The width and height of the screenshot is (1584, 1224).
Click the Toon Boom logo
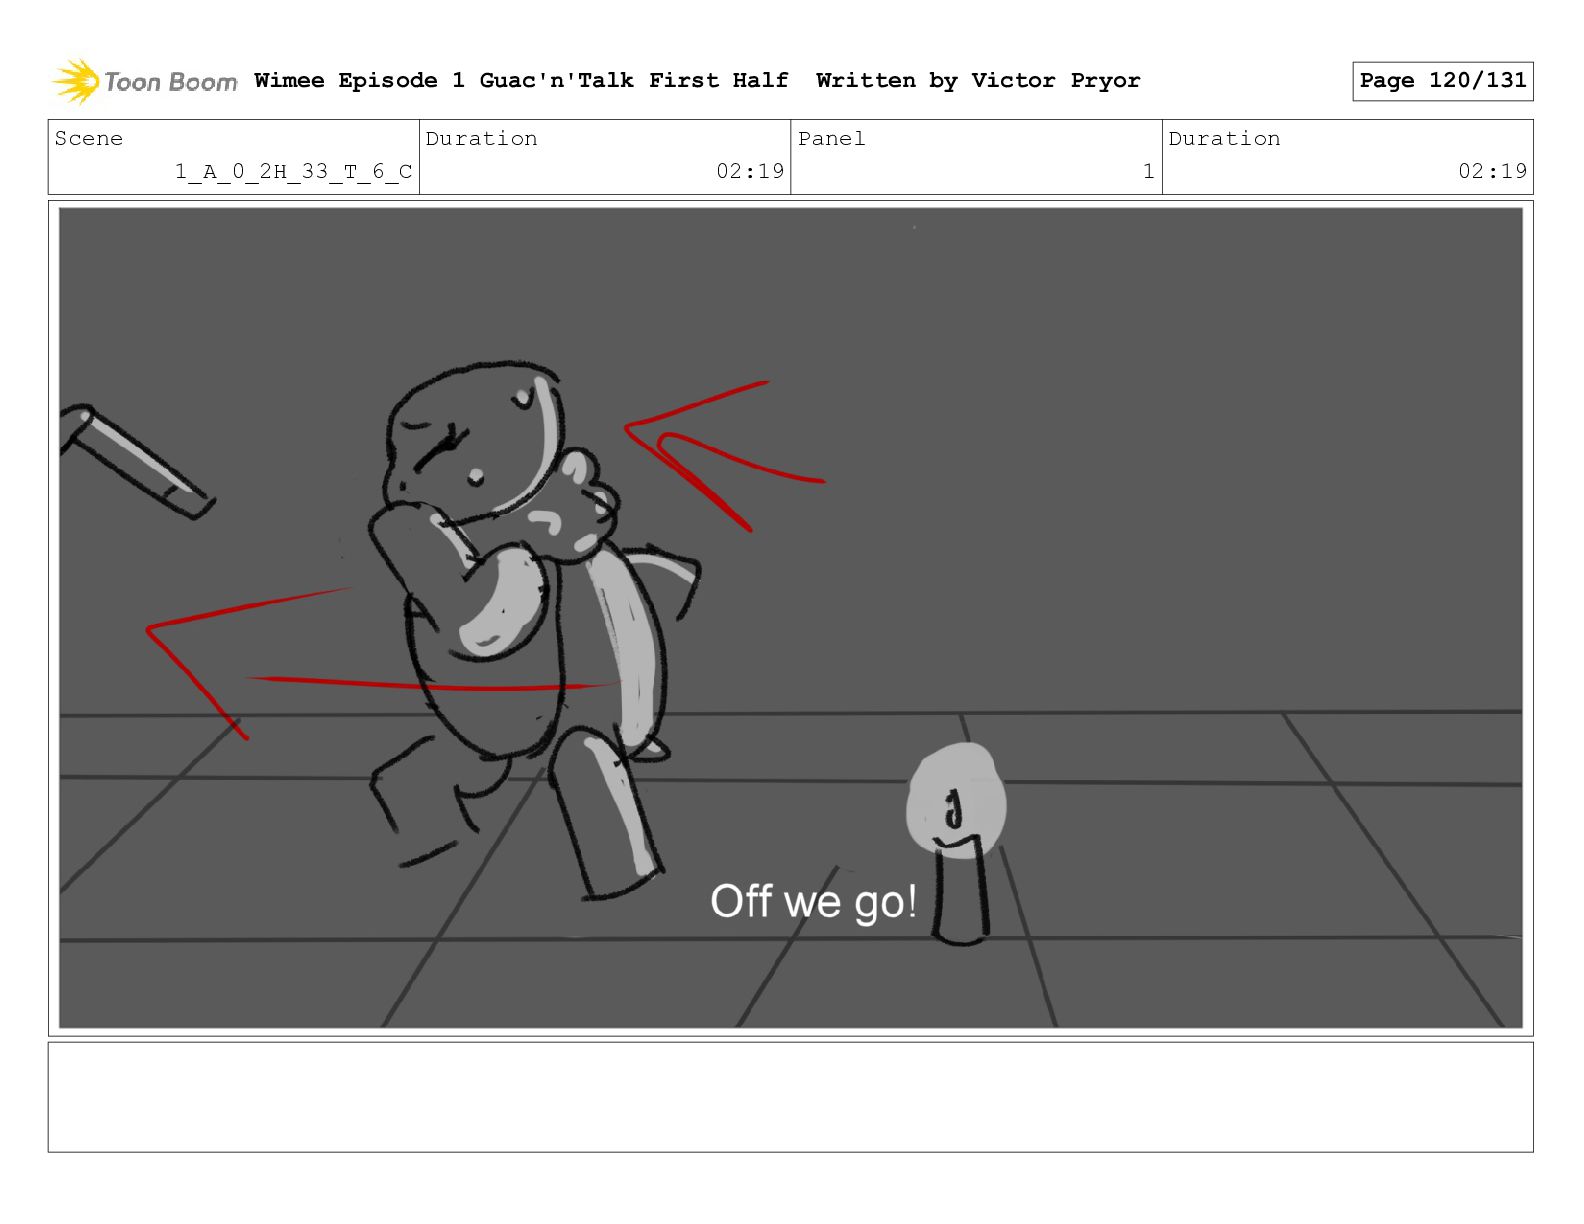point(145,81)
